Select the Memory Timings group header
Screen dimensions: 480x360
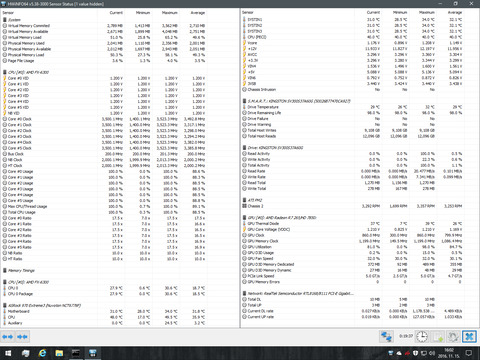point(19,271)
